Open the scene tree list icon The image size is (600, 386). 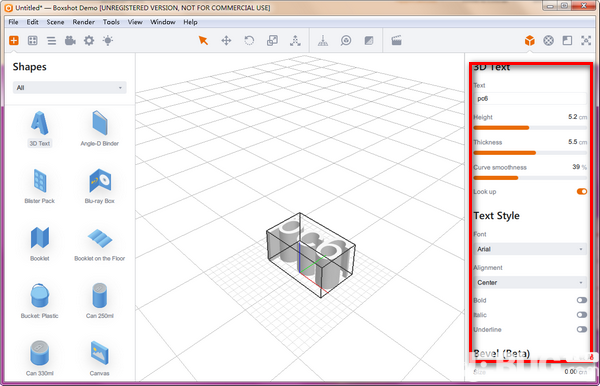point(51,41)
